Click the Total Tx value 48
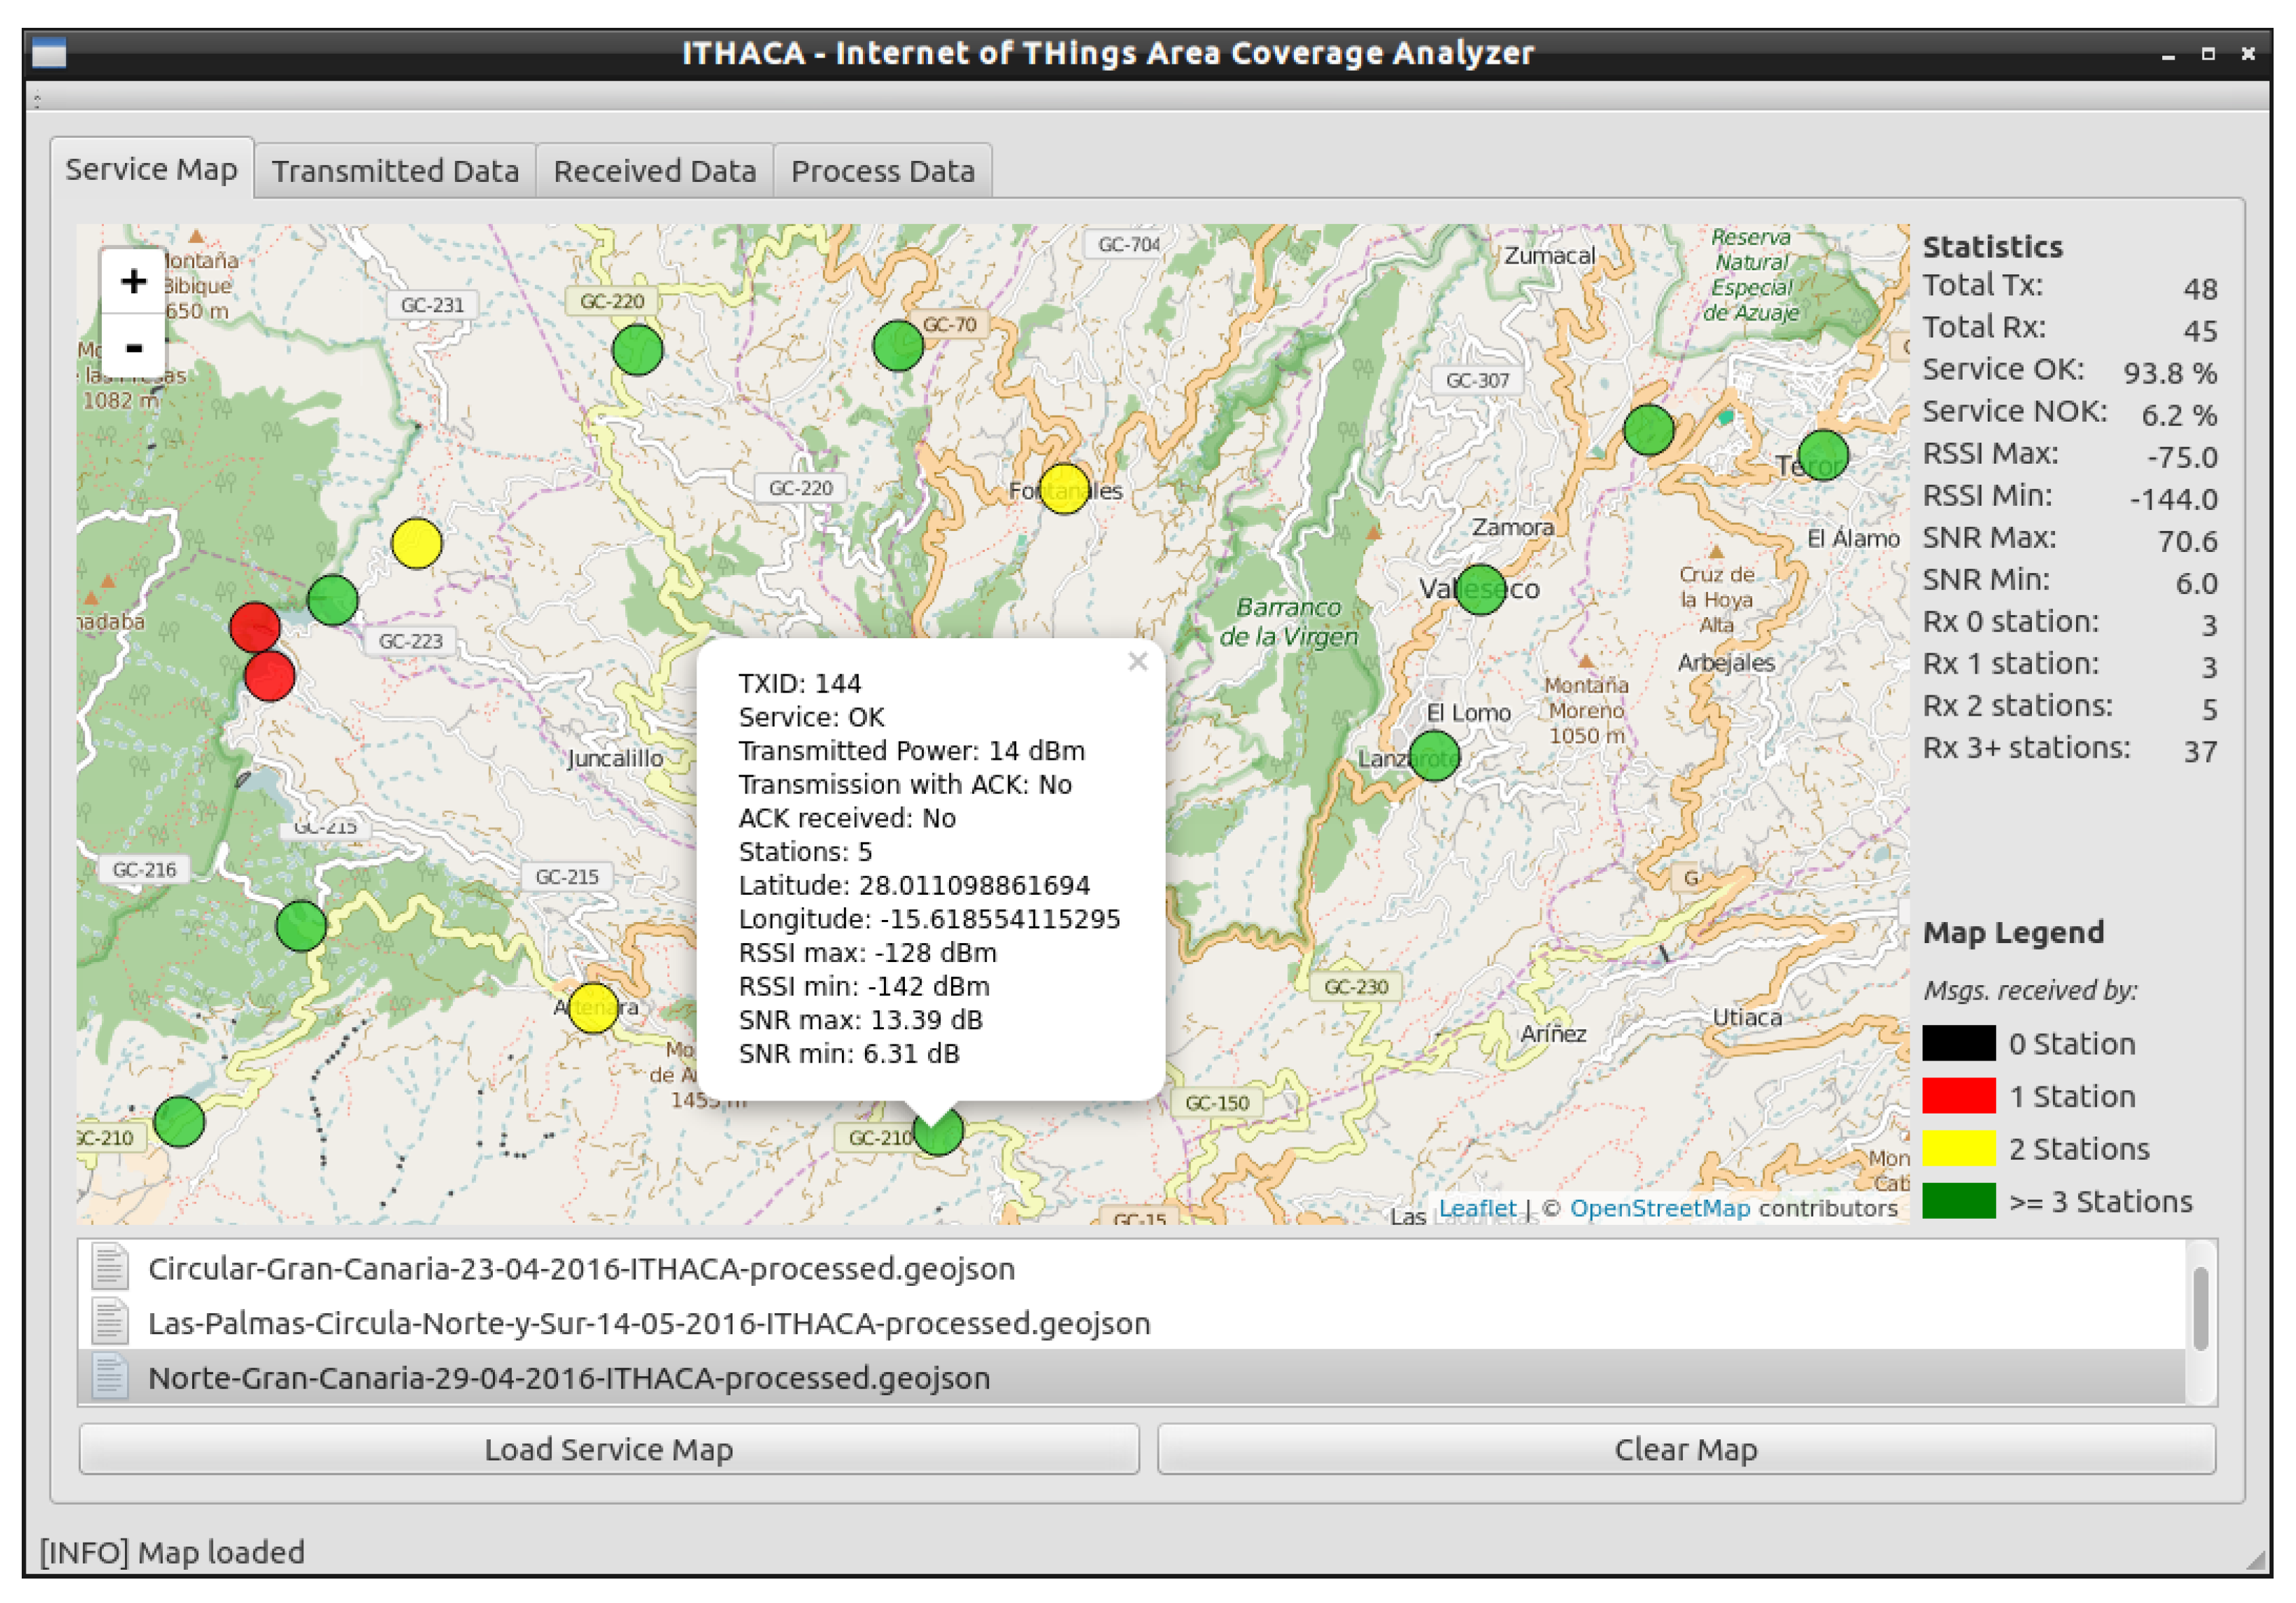 (2200, 289)
